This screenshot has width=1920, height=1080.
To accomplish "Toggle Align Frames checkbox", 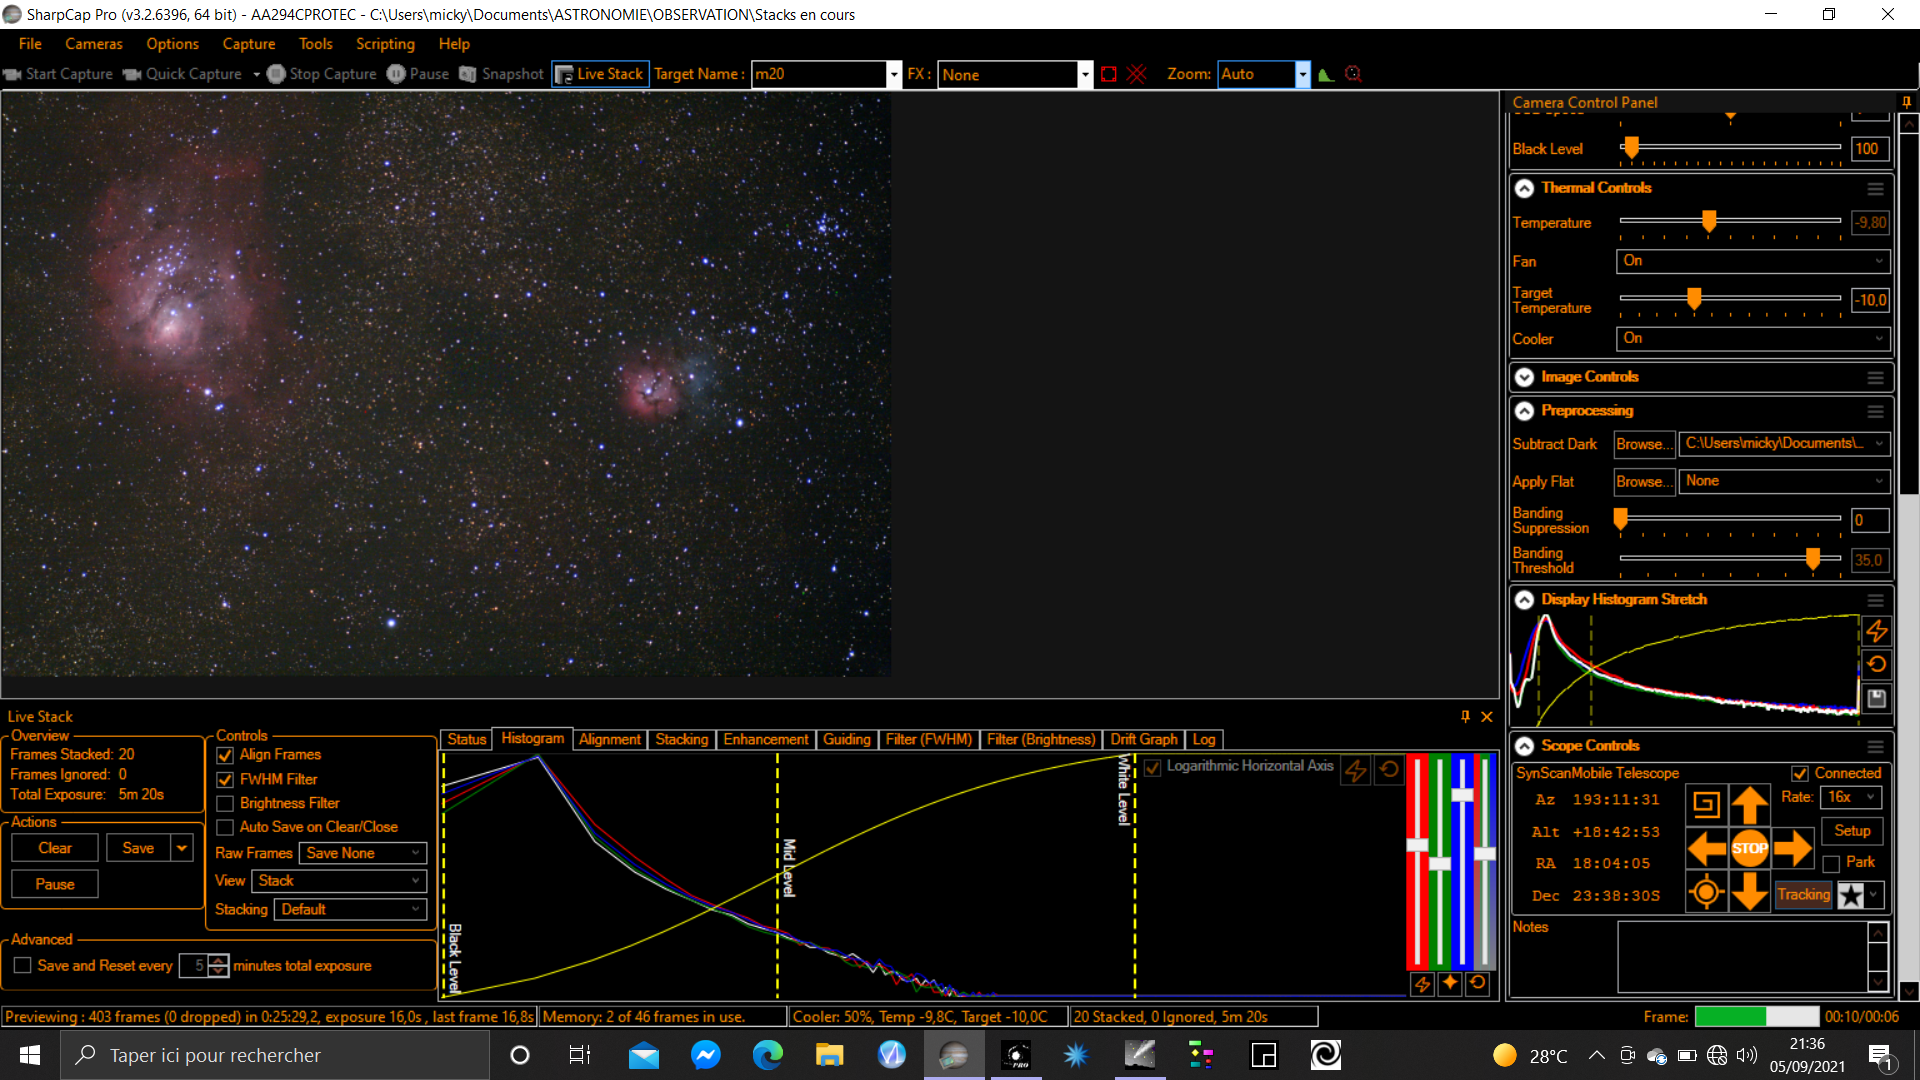I will tap(225, 755).
